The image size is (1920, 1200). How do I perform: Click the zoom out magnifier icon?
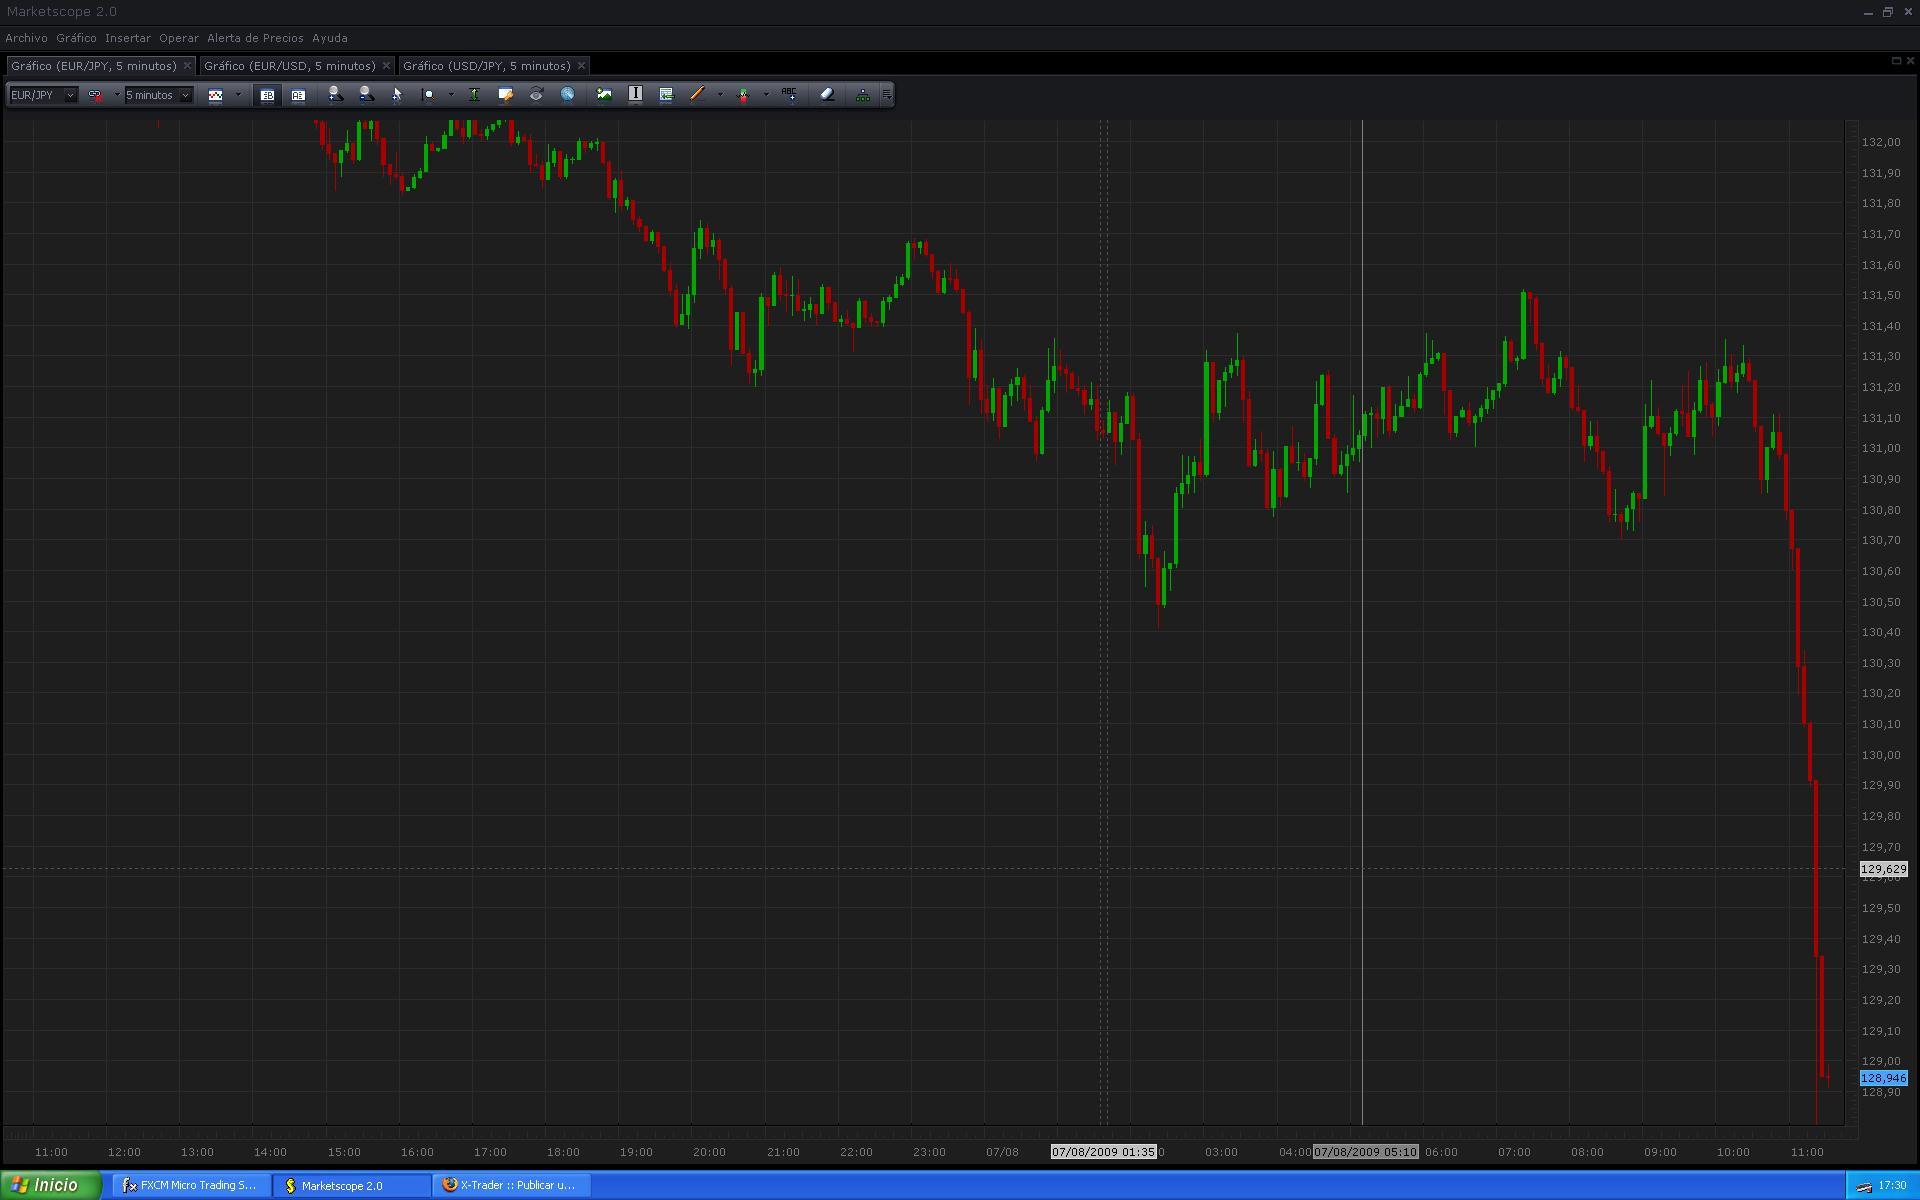pyautogui.click(x=366, y=94)
